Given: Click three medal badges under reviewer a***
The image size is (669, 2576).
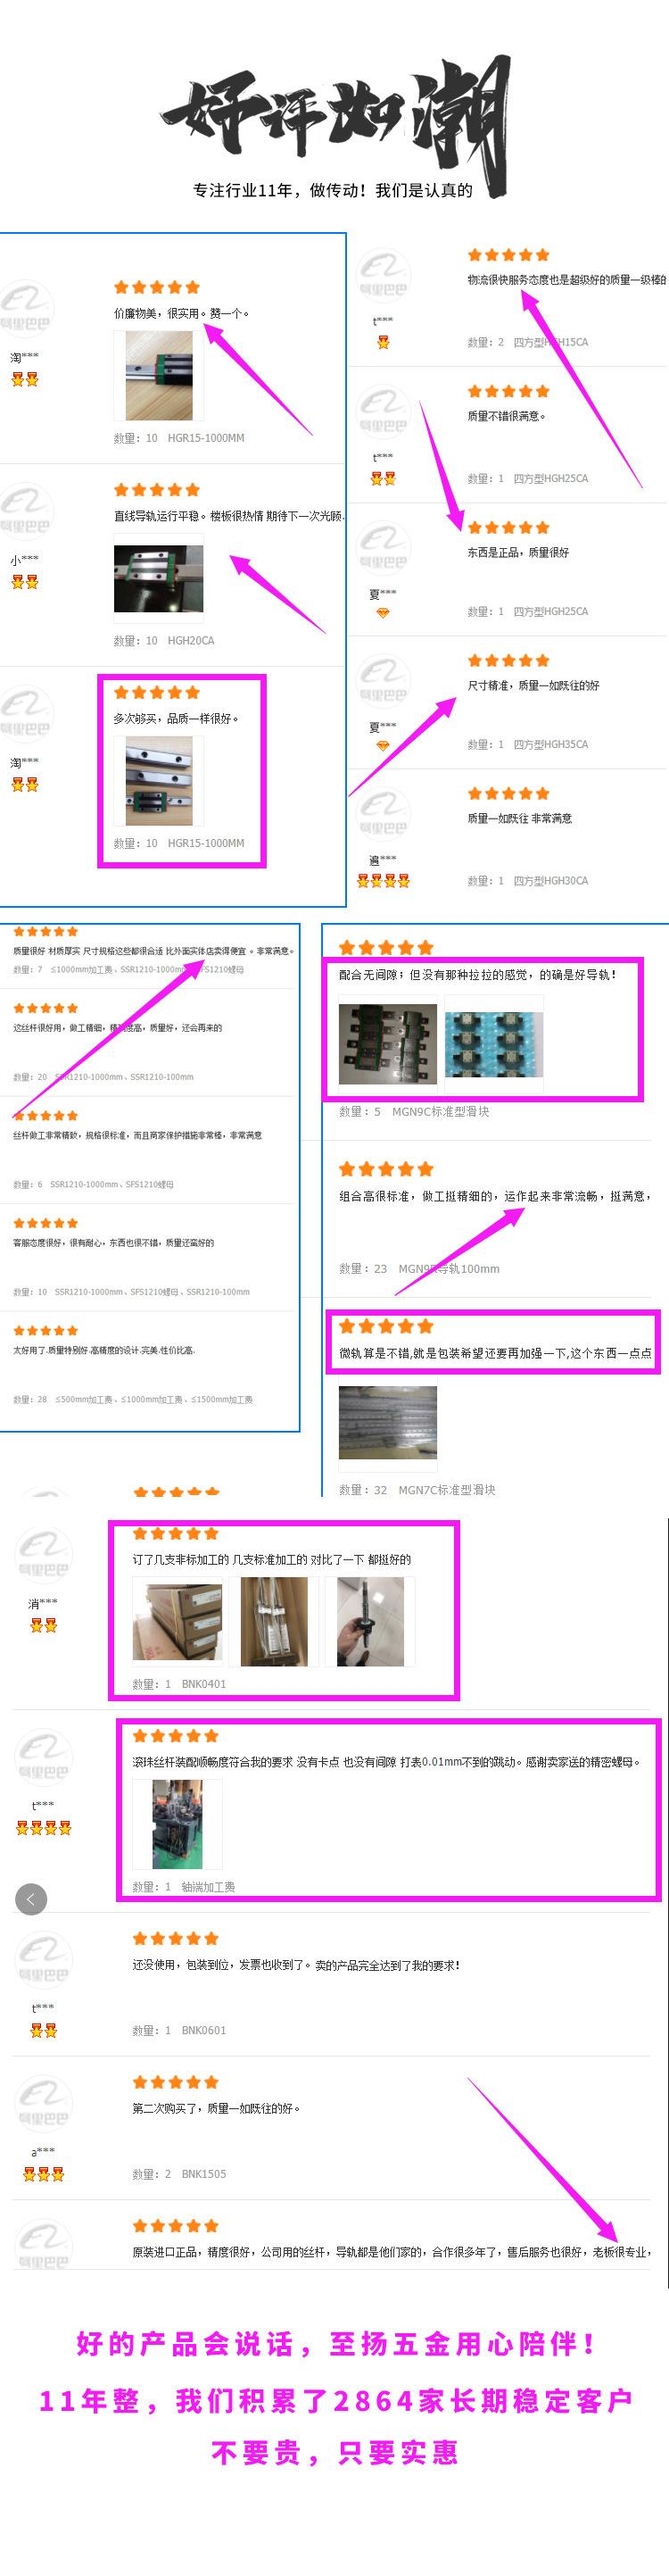Looking at the screenshot, I should (43, 2173).
